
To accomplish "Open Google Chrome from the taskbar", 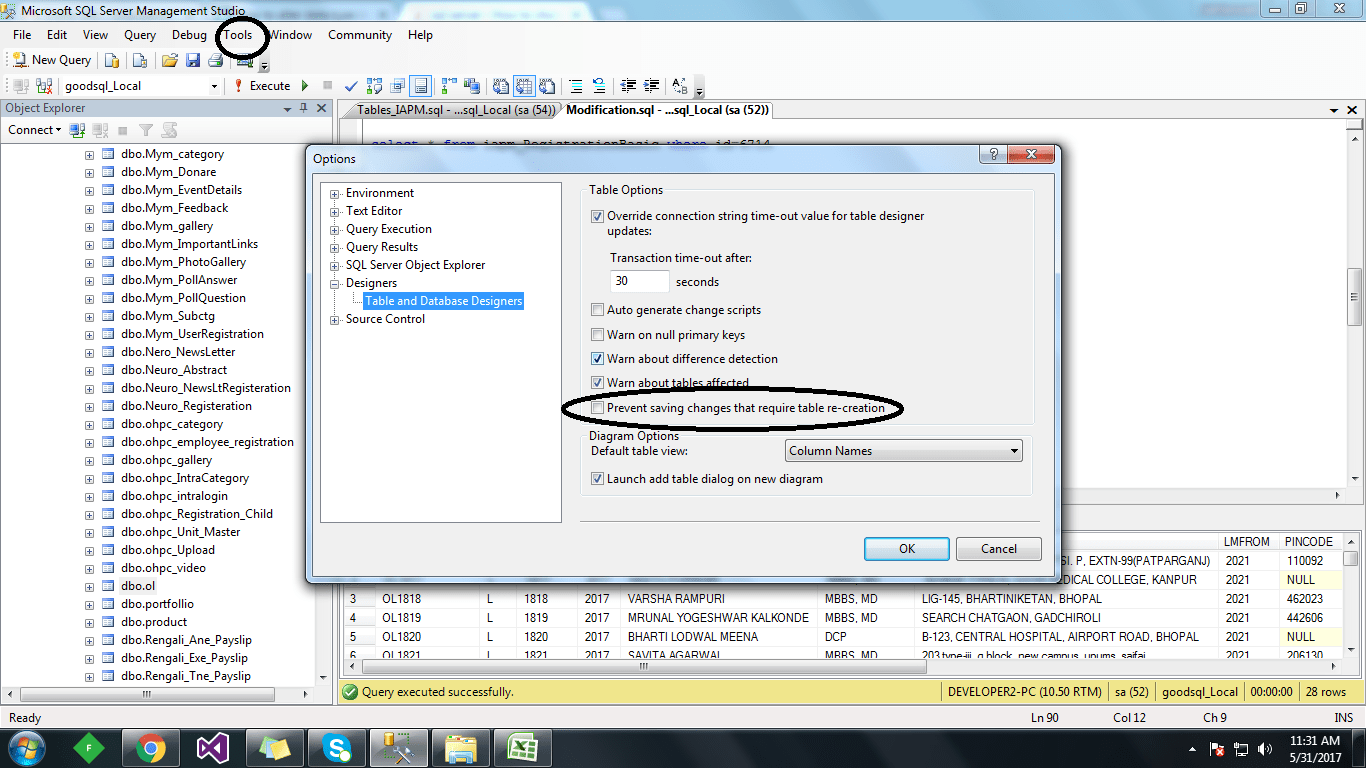I will tap(151, 747).
